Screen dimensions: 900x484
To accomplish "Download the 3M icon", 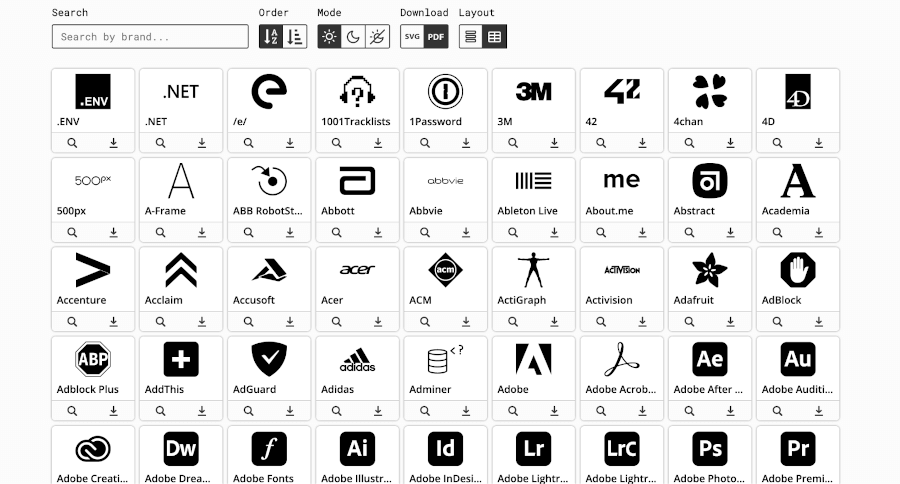I will tap(554, 143).
